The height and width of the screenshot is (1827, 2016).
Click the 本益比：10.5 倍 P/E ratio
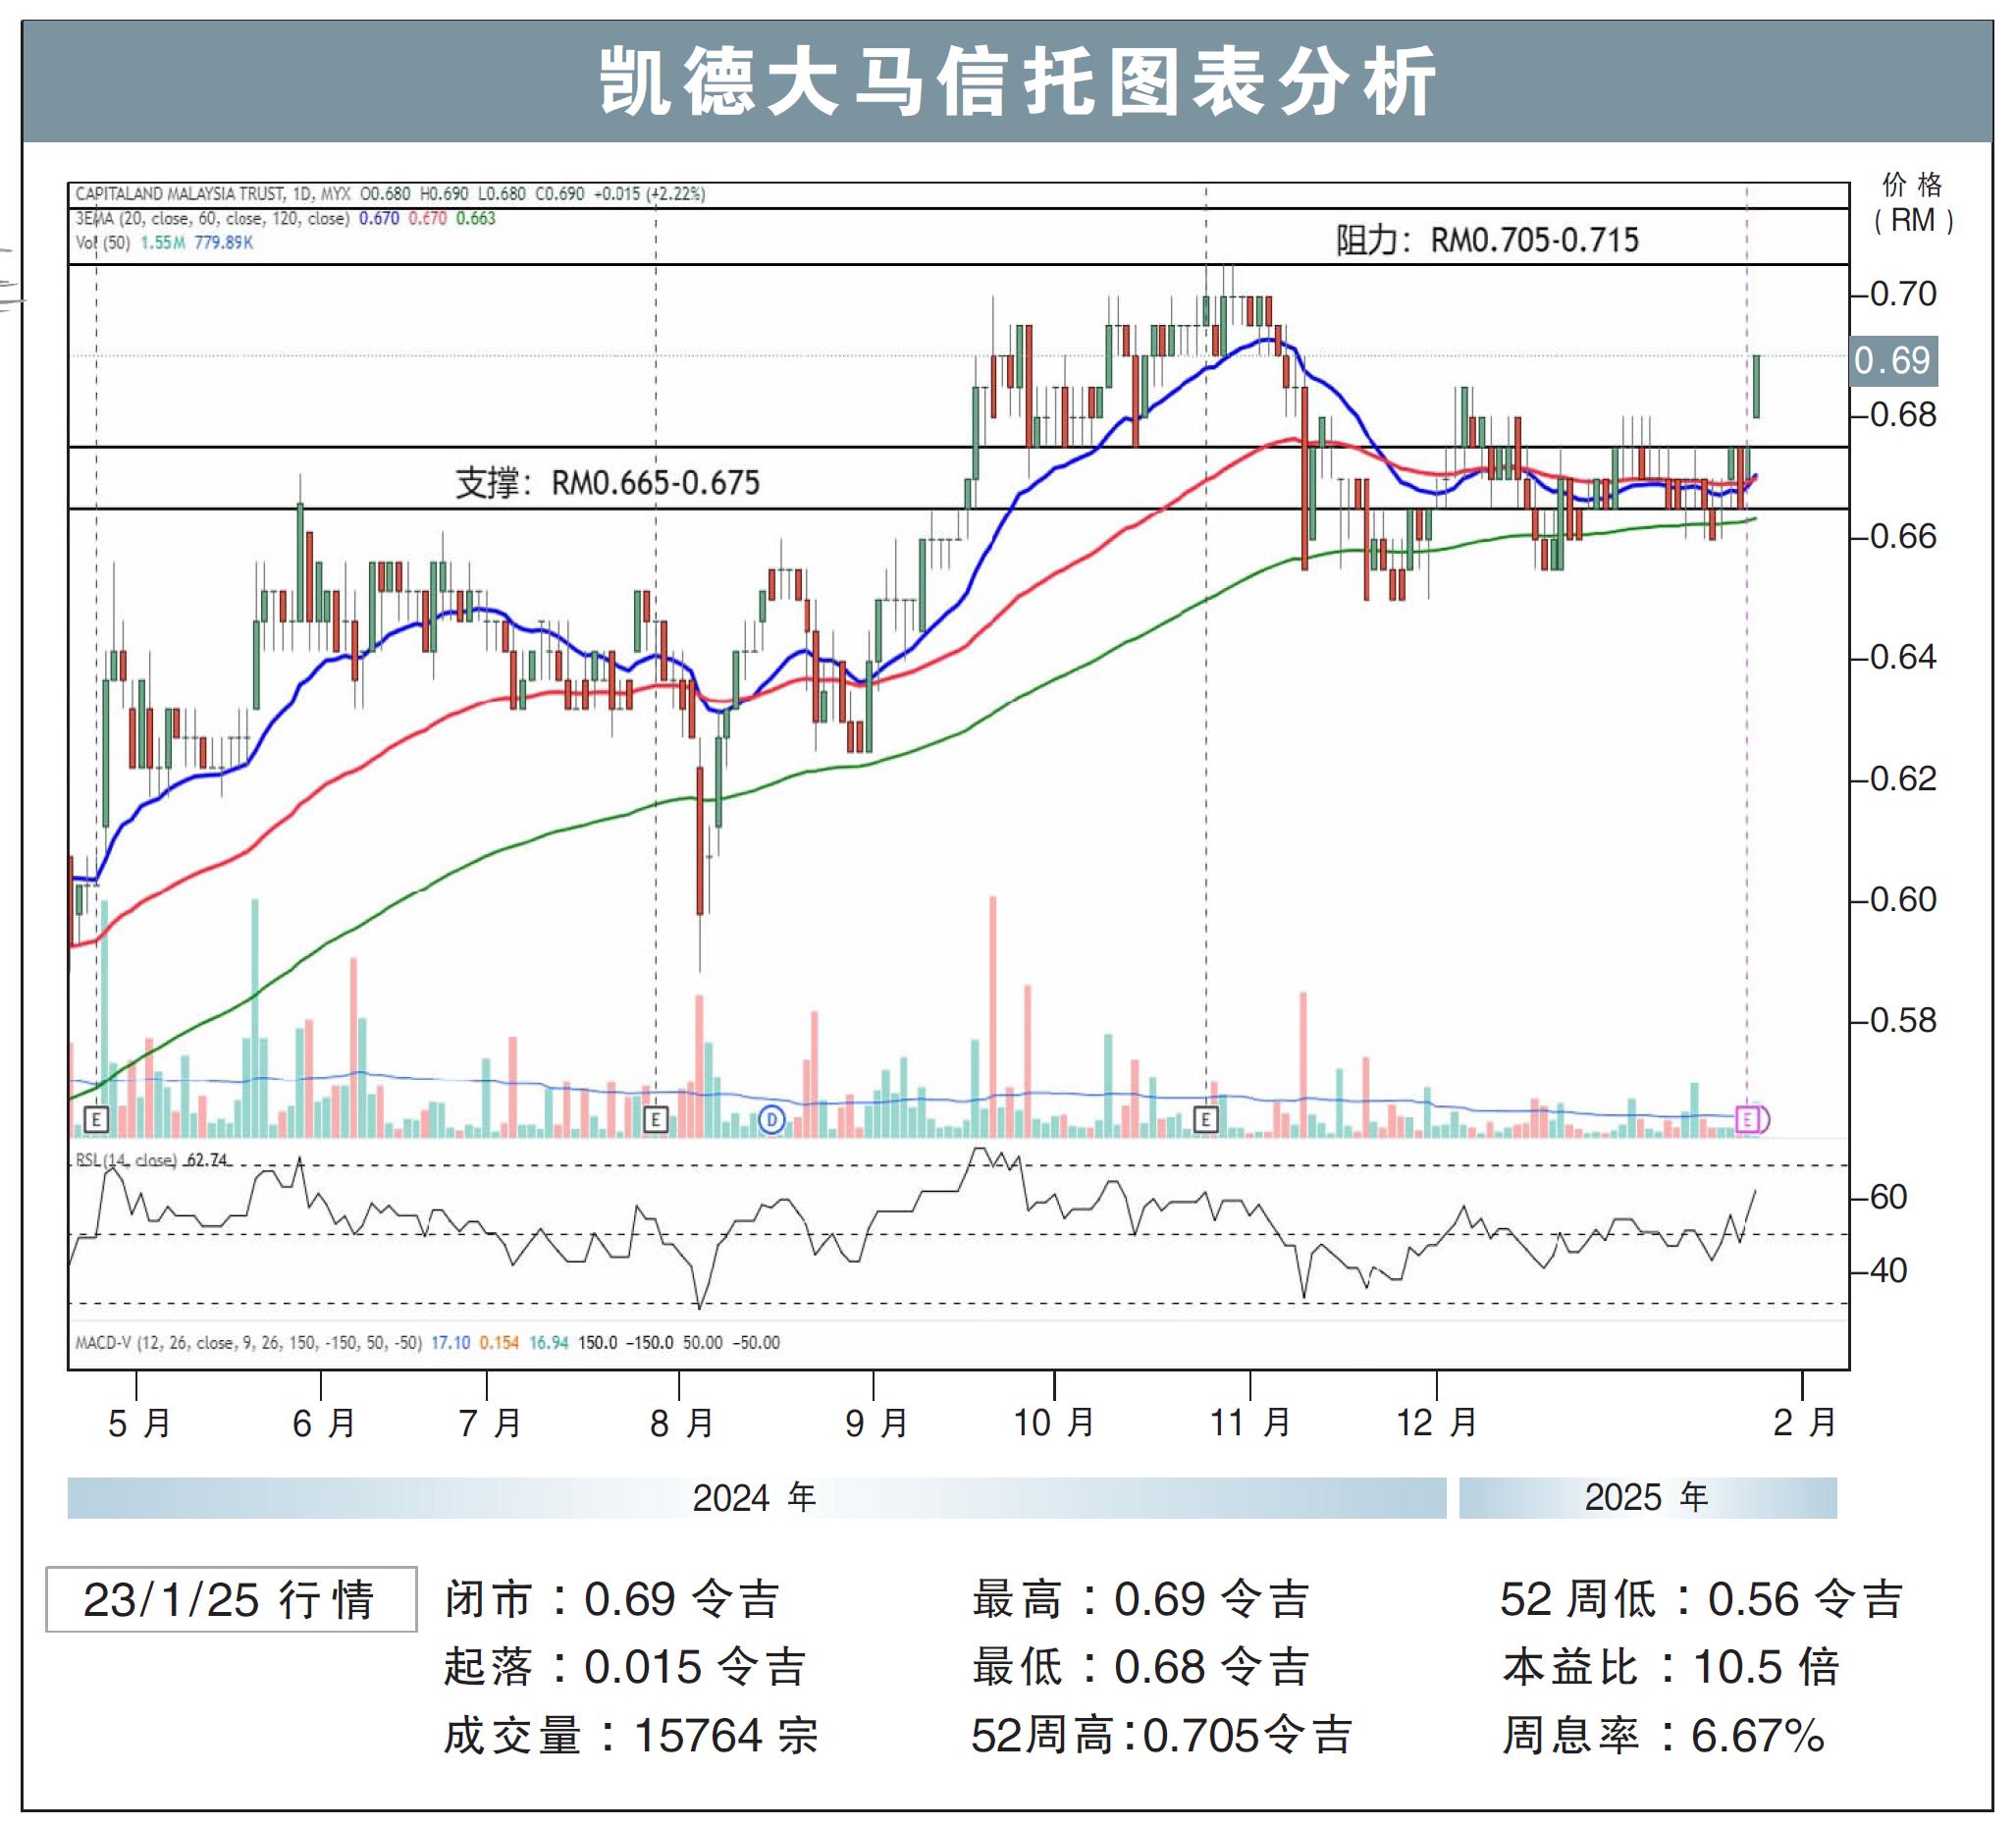tap(1671, 1667)
